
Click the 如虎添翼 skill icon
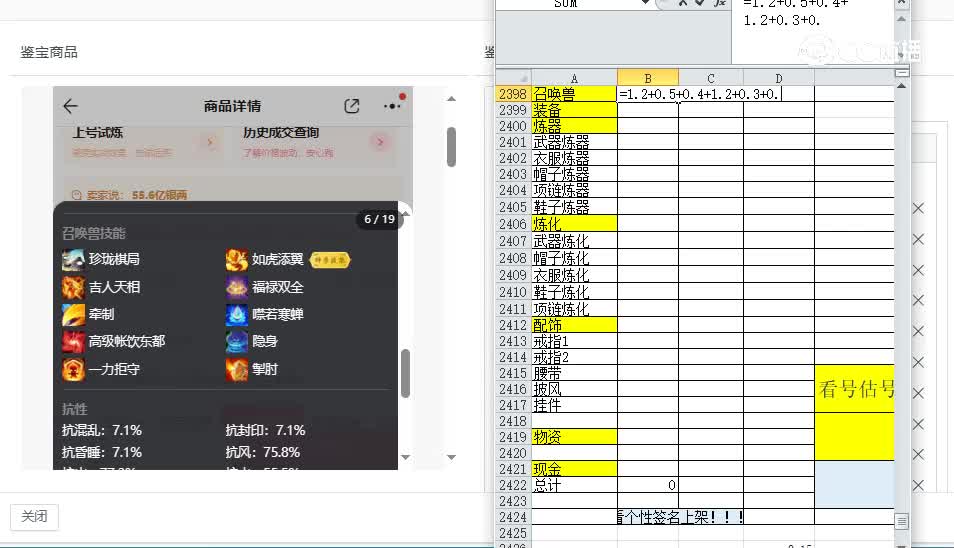click(237, 260)
